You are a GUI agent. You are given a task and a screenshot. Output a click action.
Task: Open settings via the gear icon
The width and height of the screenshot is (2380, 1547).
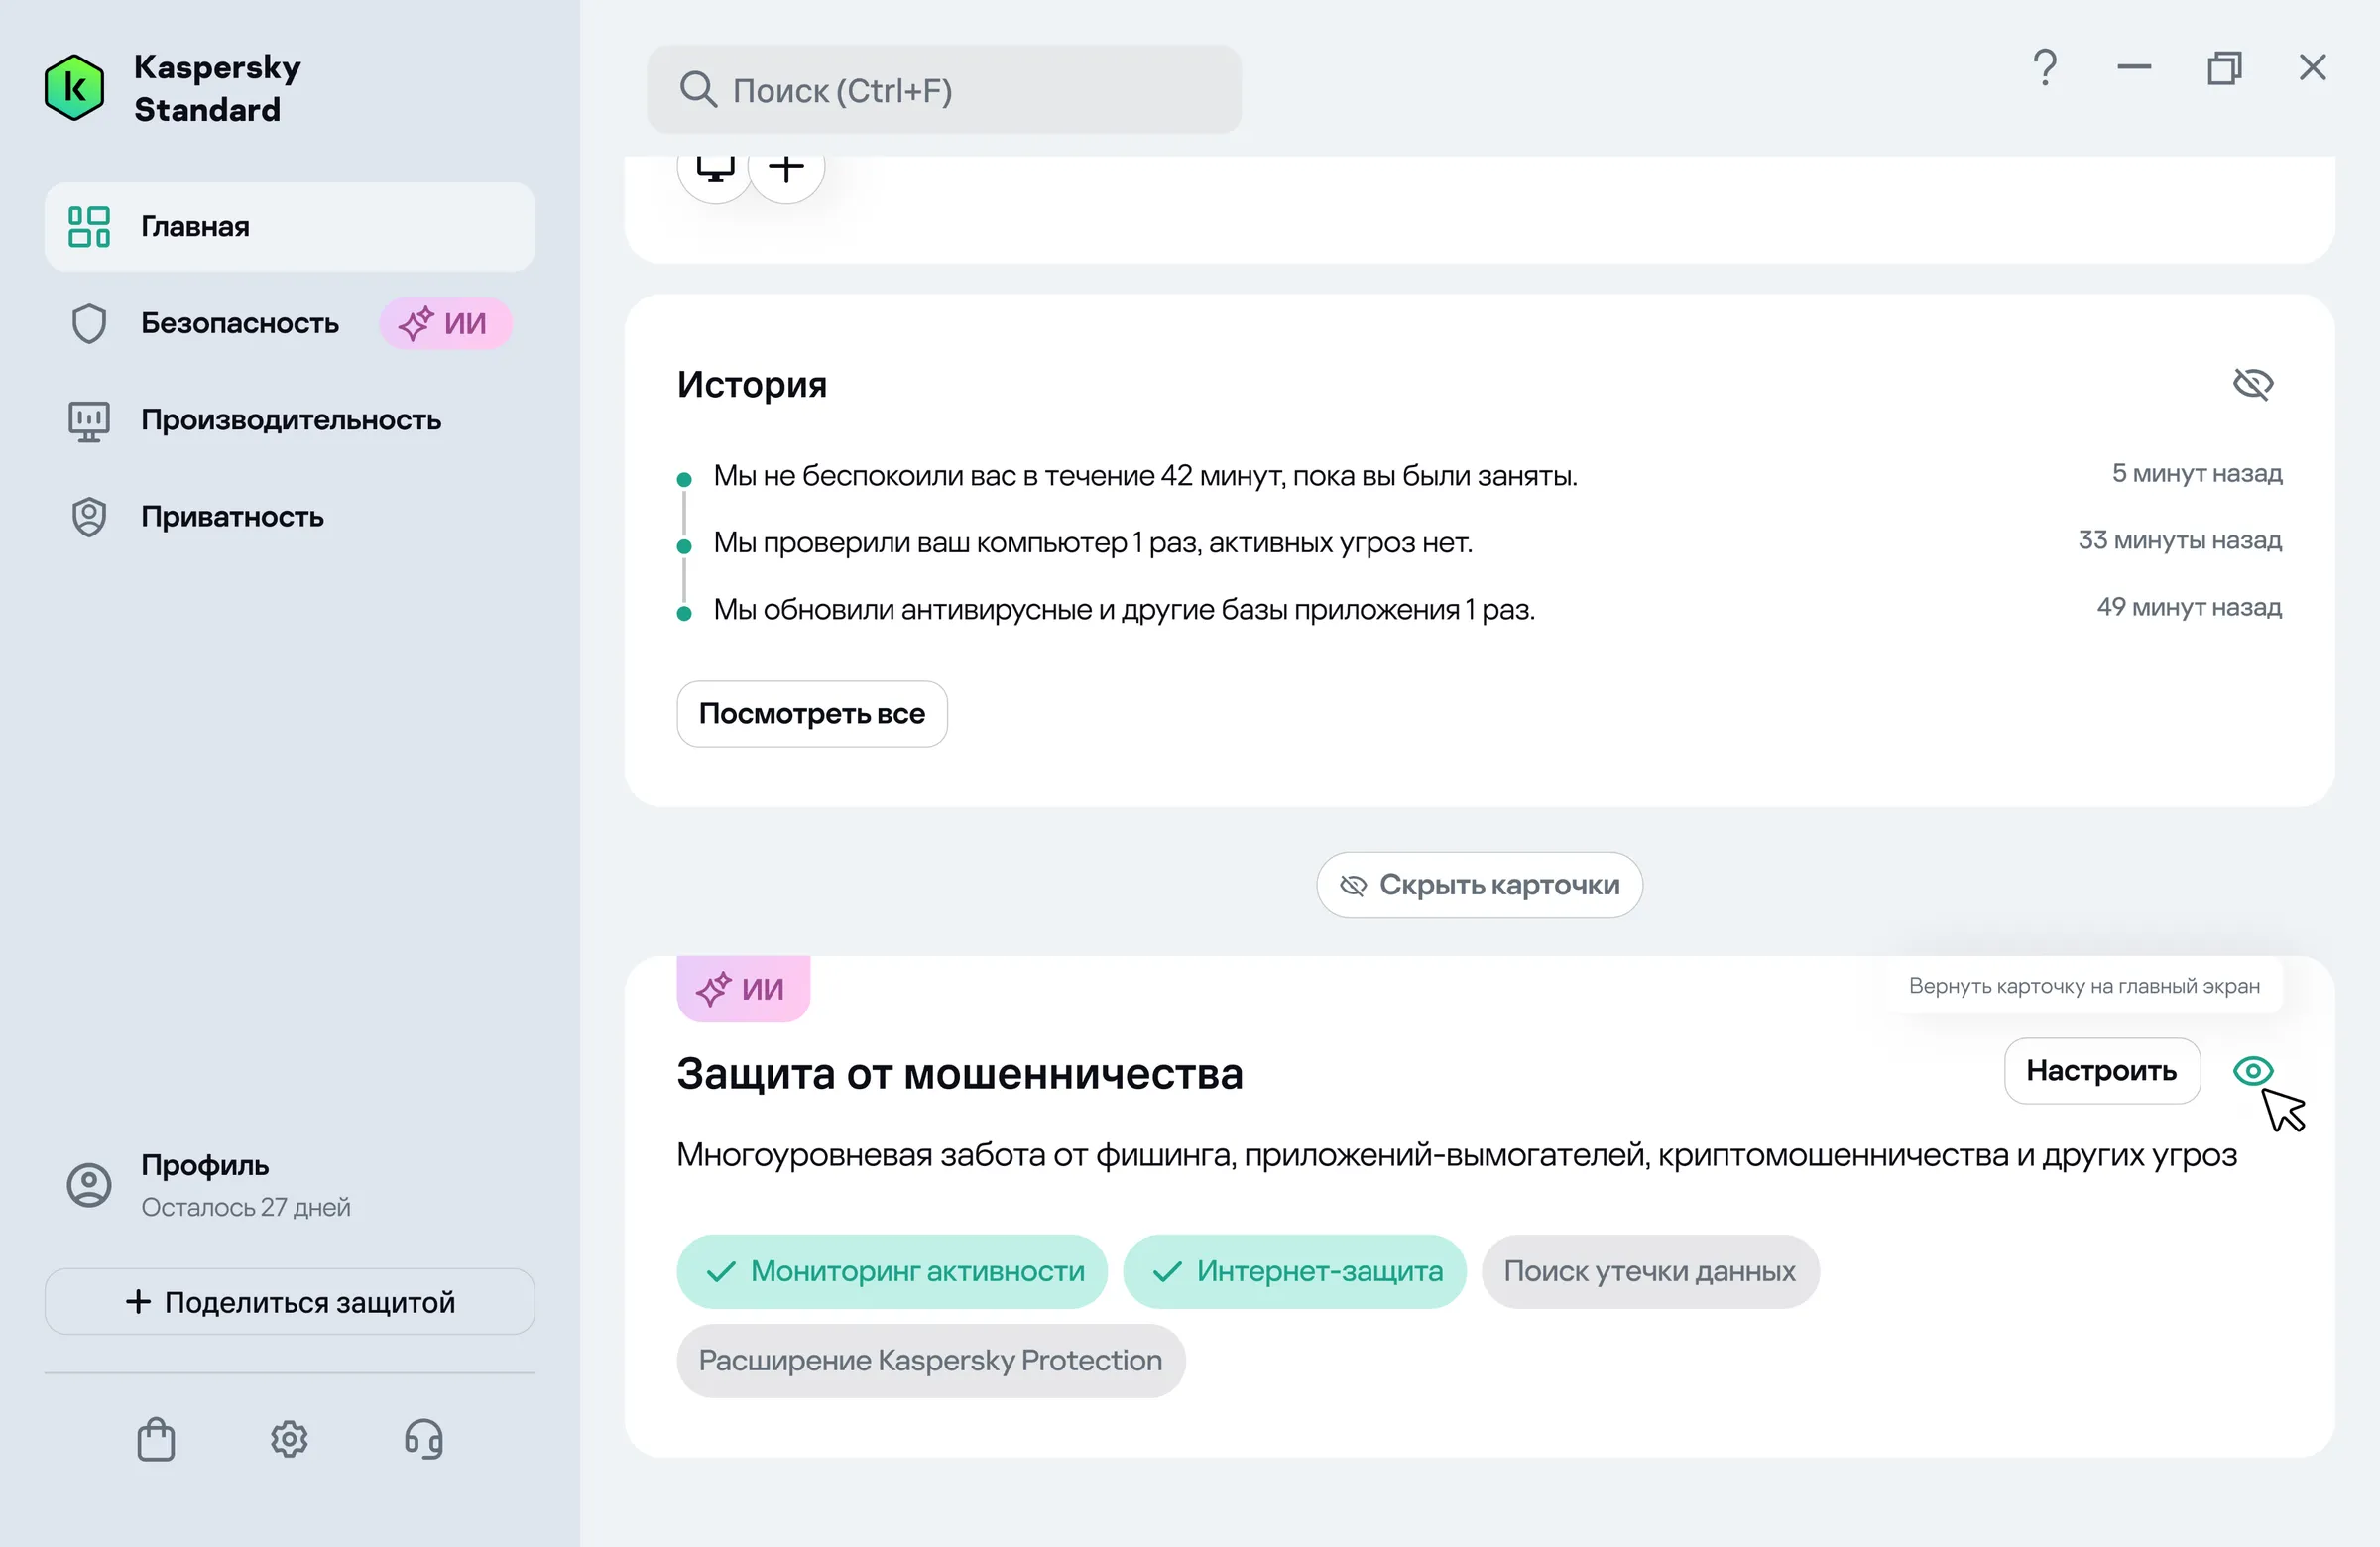(289, 1440)
